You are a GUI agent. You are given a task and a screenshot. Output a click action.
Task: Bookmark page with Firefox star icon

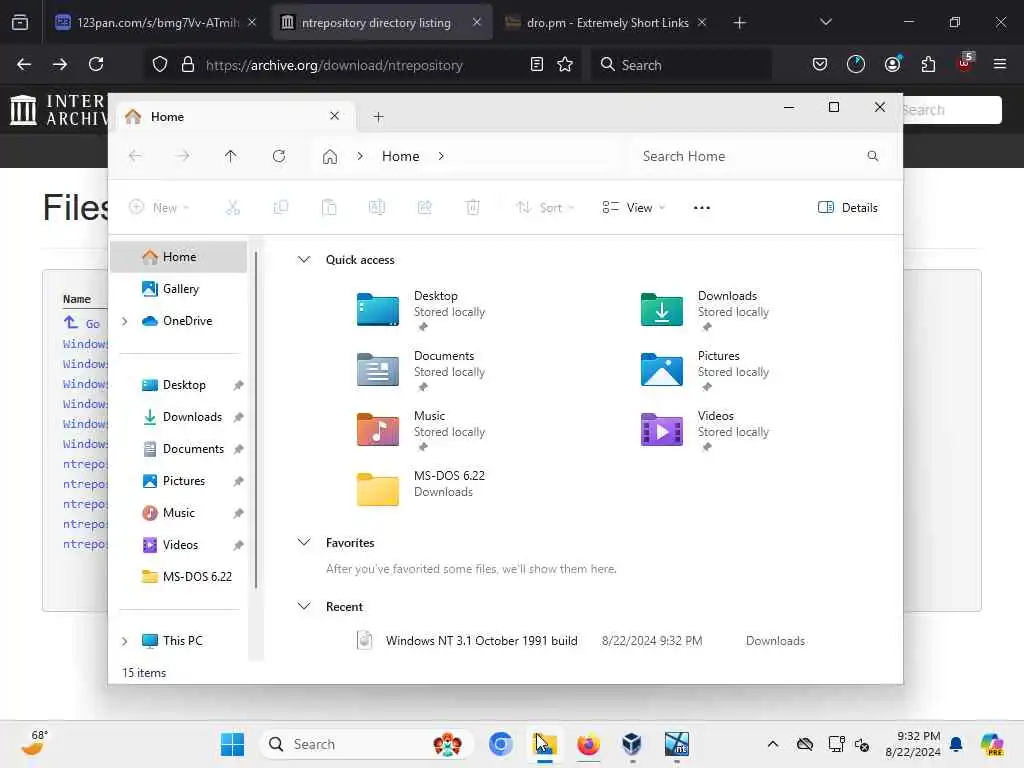[565, 64]
